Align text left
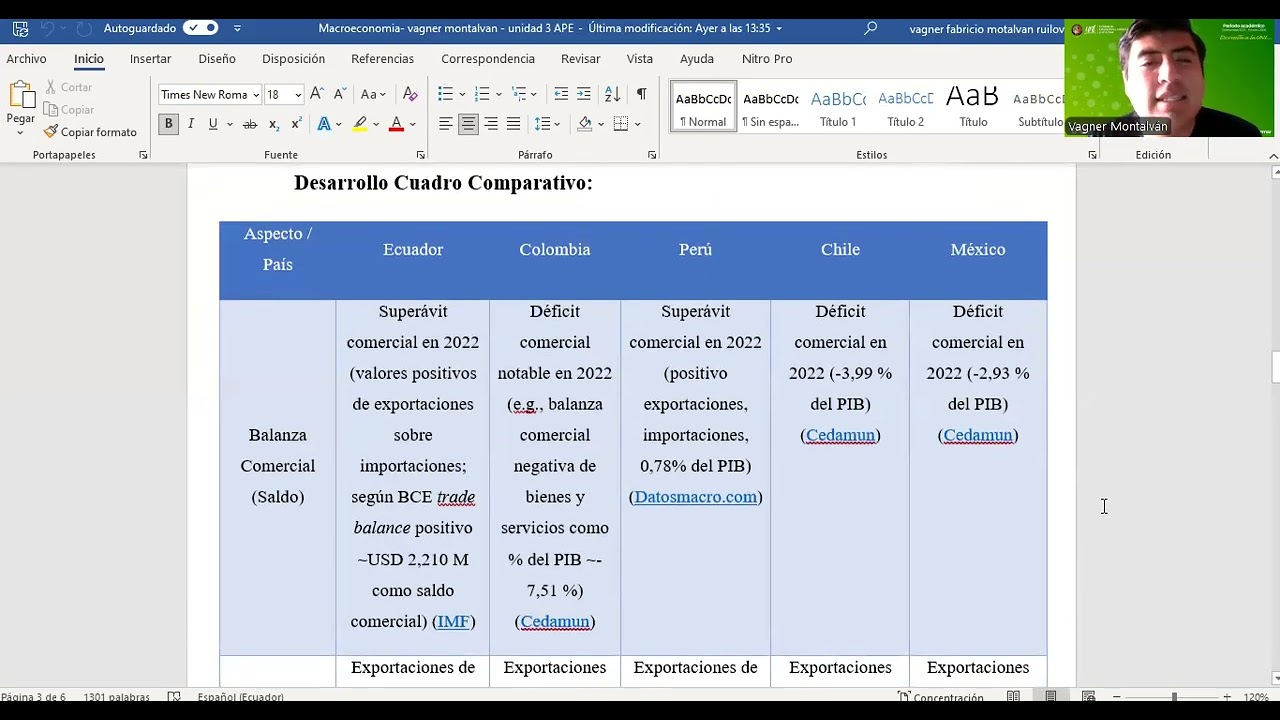The height and width of the screenshot is (720, 1280). tap(445, 124)
